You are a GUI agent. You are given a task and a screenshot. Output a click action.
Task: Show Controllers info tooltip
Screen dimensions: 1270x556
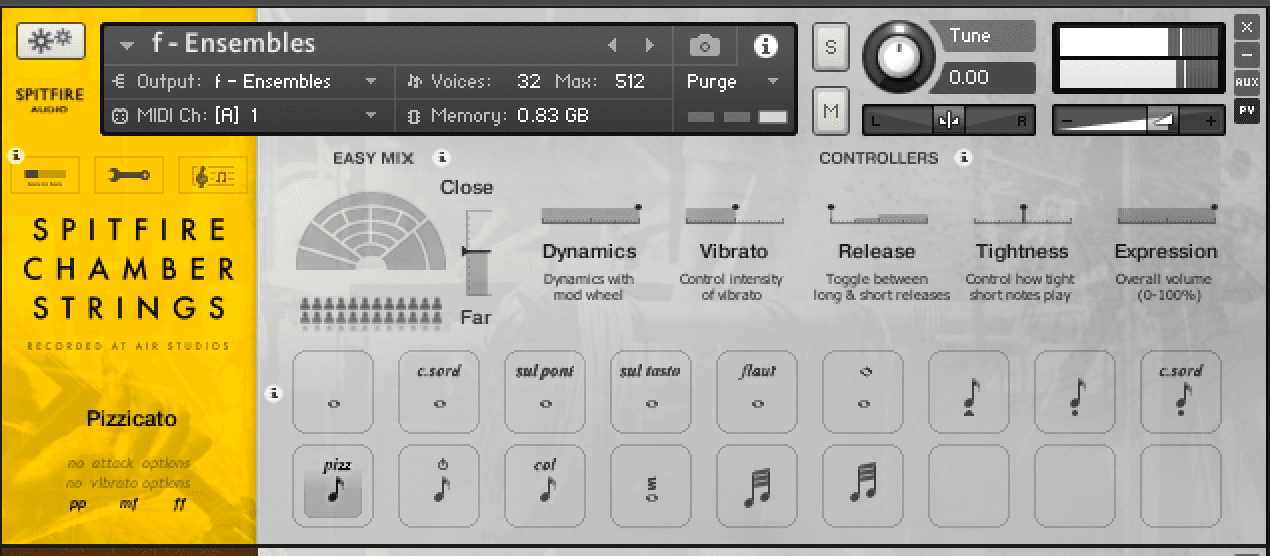coord(964,158)
